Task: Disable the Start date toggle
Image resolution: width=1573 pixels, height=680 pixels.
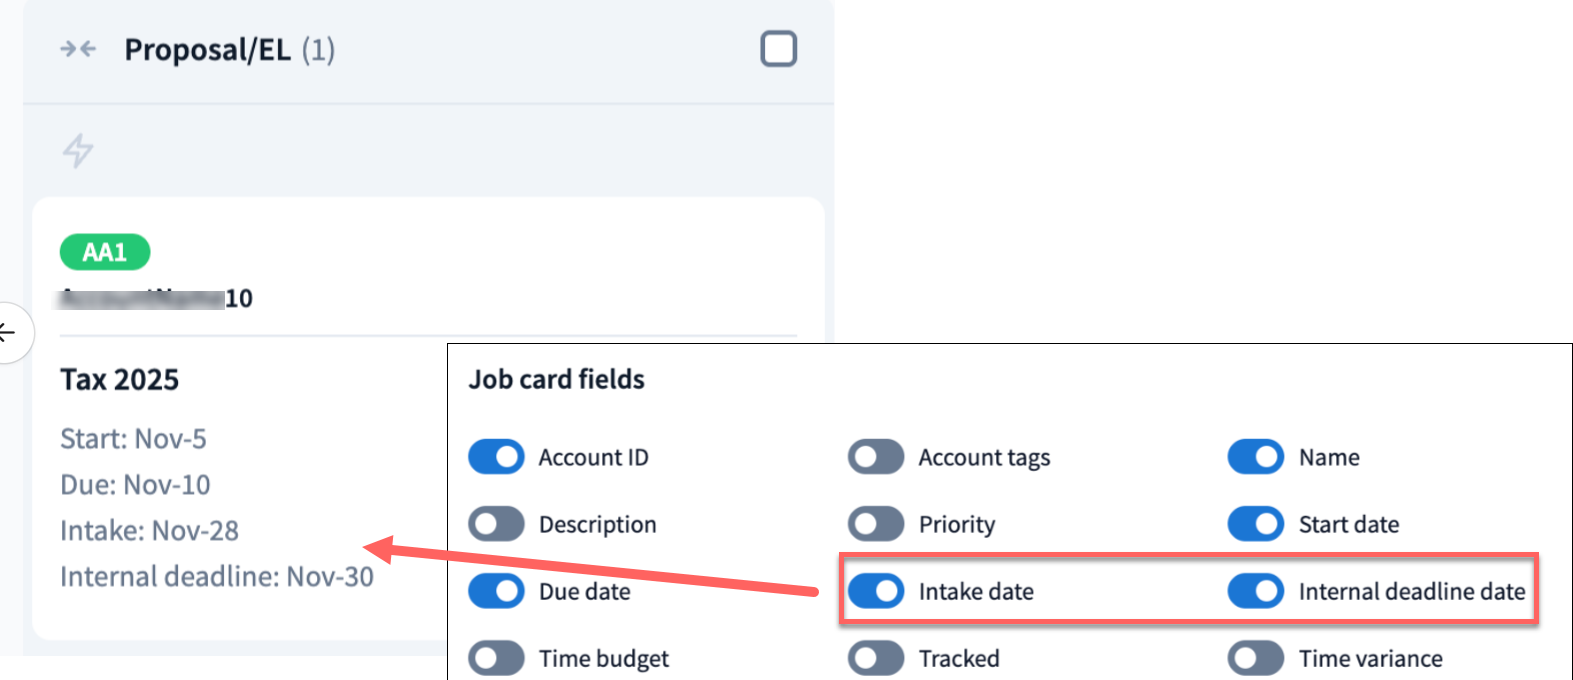Action: [x=1256, y=524]
